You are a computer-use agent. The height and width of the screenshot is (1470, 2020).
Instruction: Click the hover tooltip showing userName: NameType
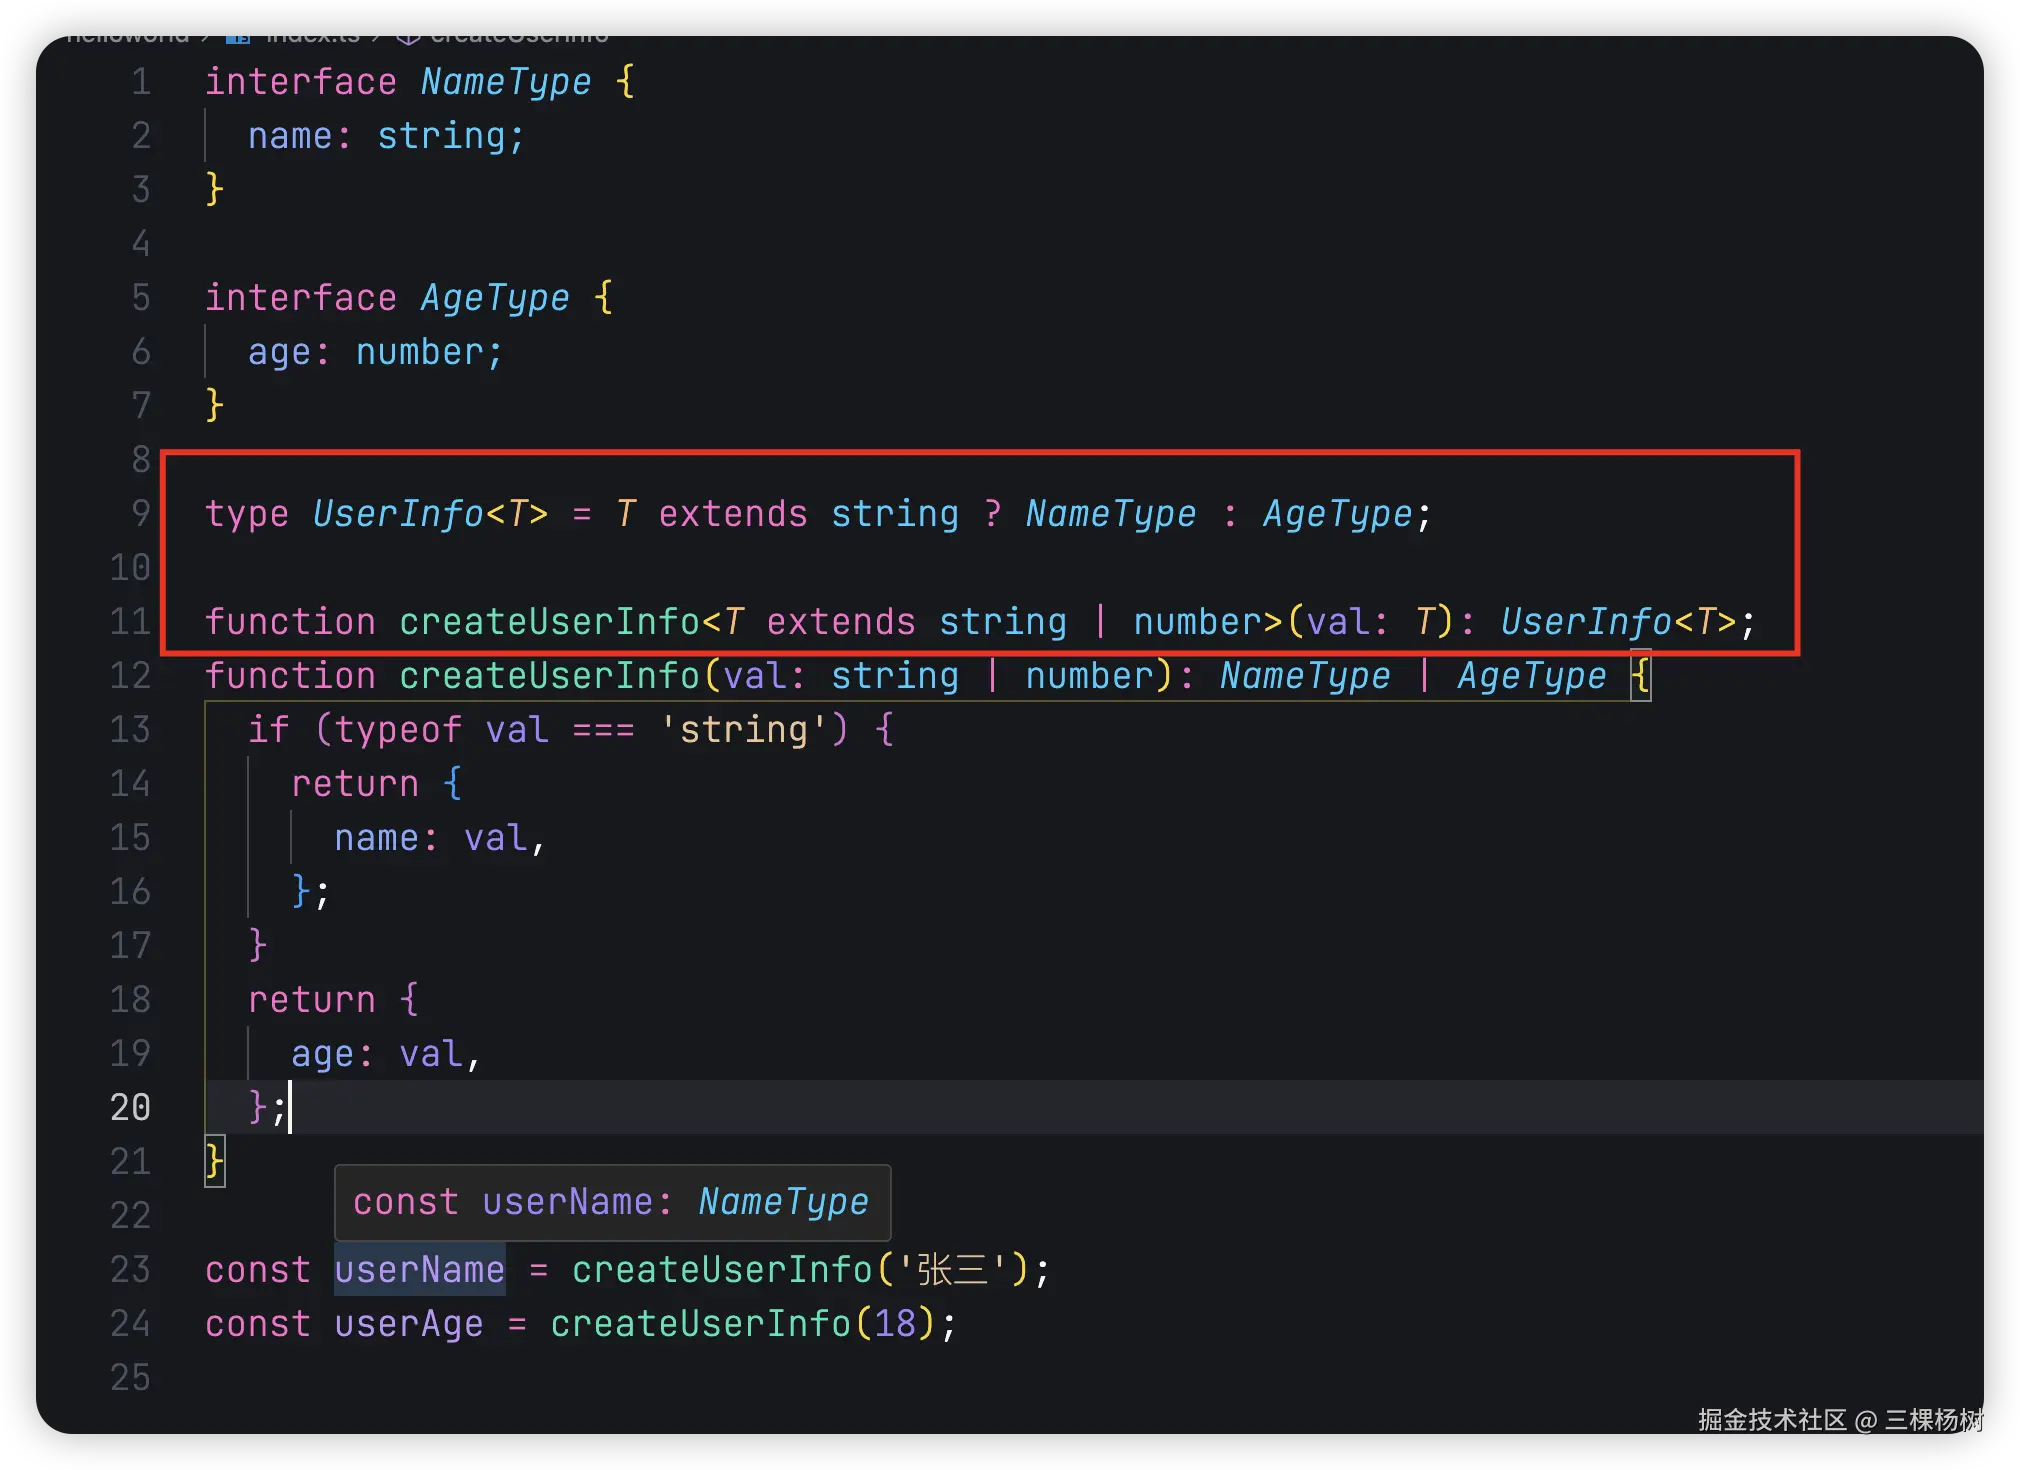[611, 1201]
